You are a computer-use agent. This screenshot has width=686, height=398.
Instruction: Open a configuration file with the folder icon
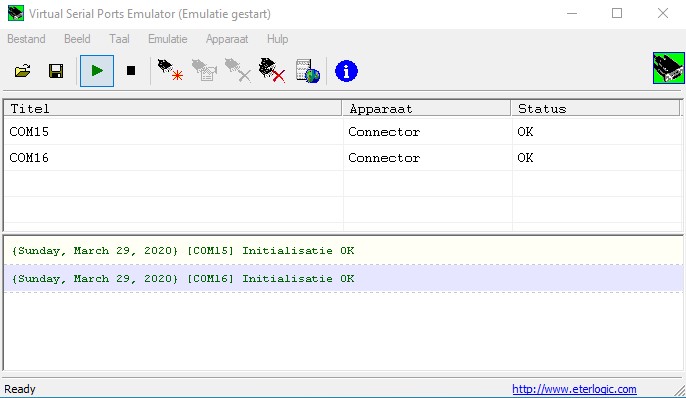[23, 71]
